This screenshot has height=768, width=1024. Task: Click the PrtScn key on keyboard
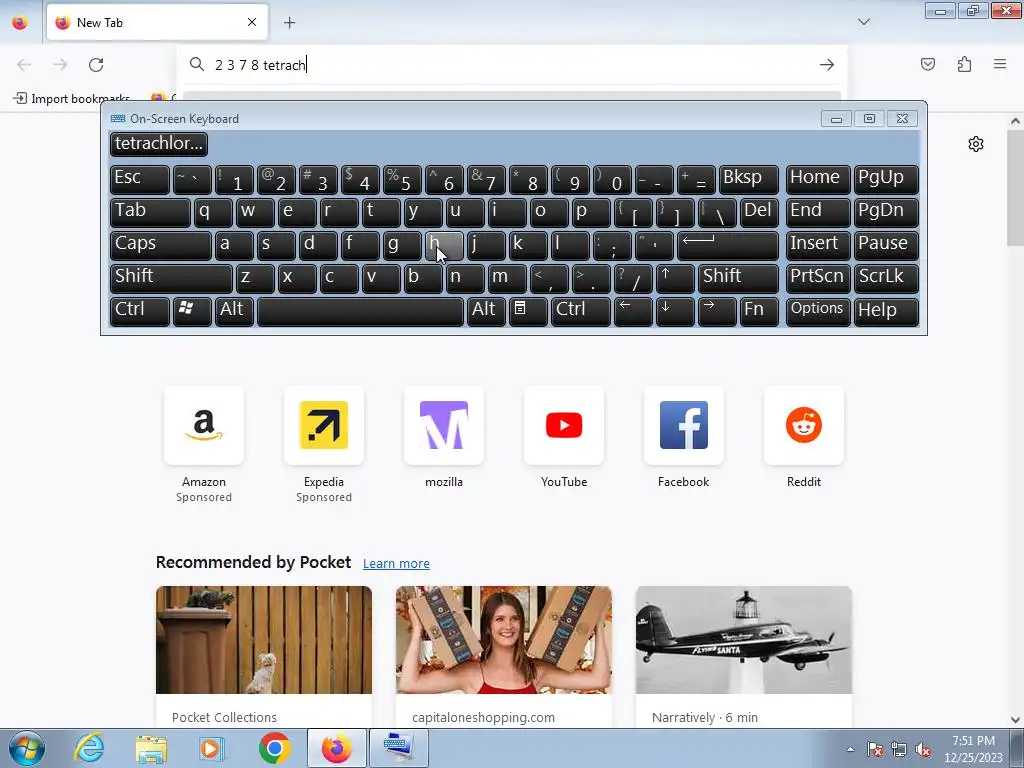coord(817,278)
